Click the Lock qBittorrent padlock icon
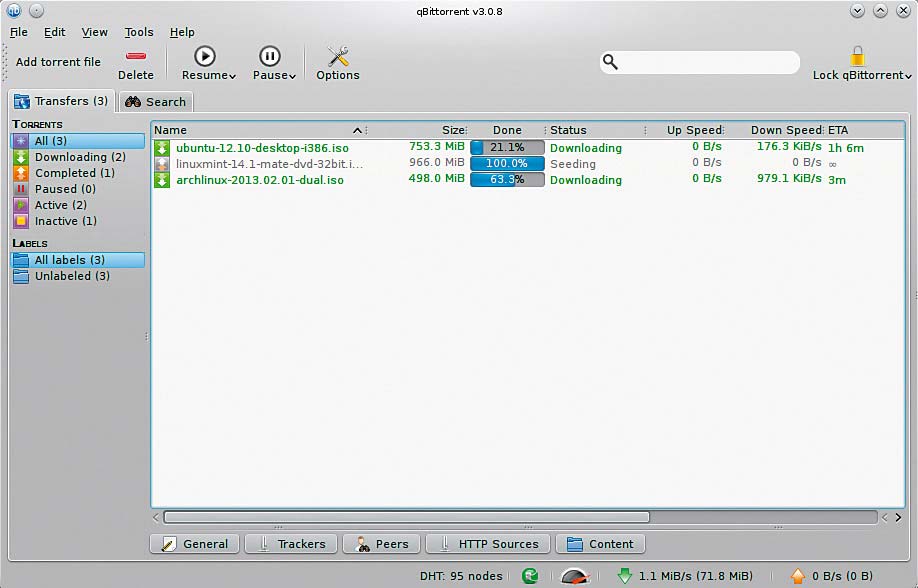 click(857, 57)
